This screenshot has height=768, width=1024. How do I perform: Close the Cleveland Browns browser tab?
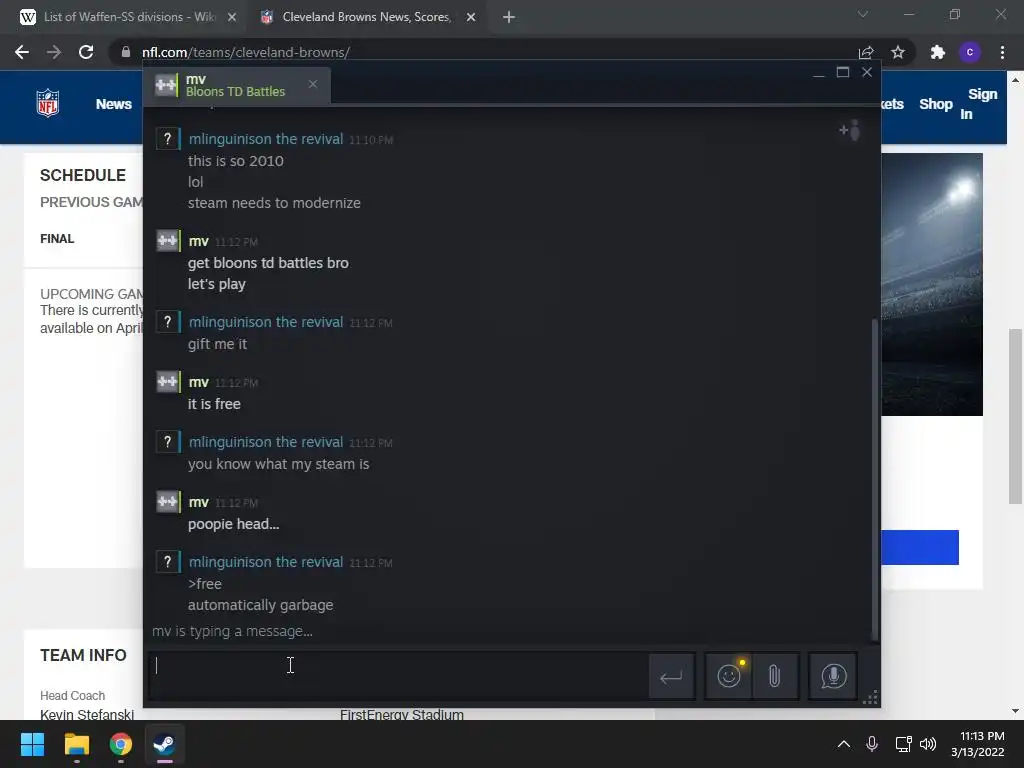pyautogui.click(x=471, y=18)
